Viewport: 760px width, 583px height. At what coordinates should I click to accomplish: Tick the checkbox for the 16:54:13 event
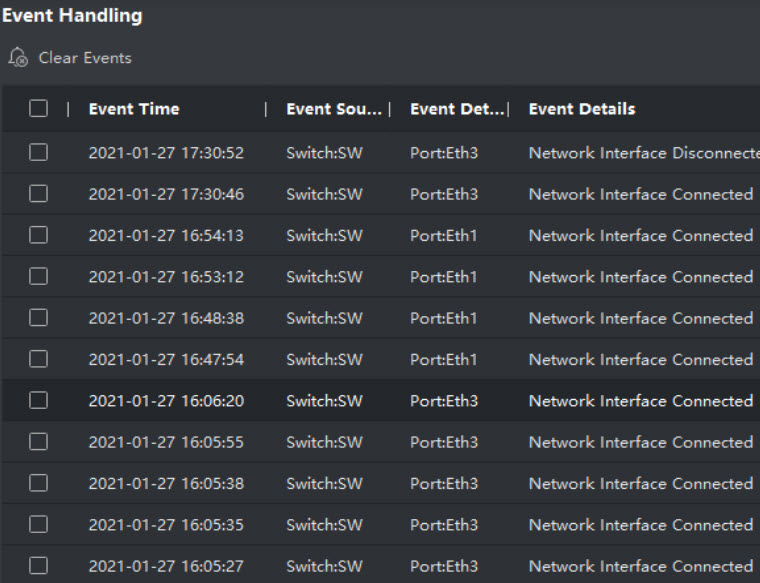tap(38, 235)
